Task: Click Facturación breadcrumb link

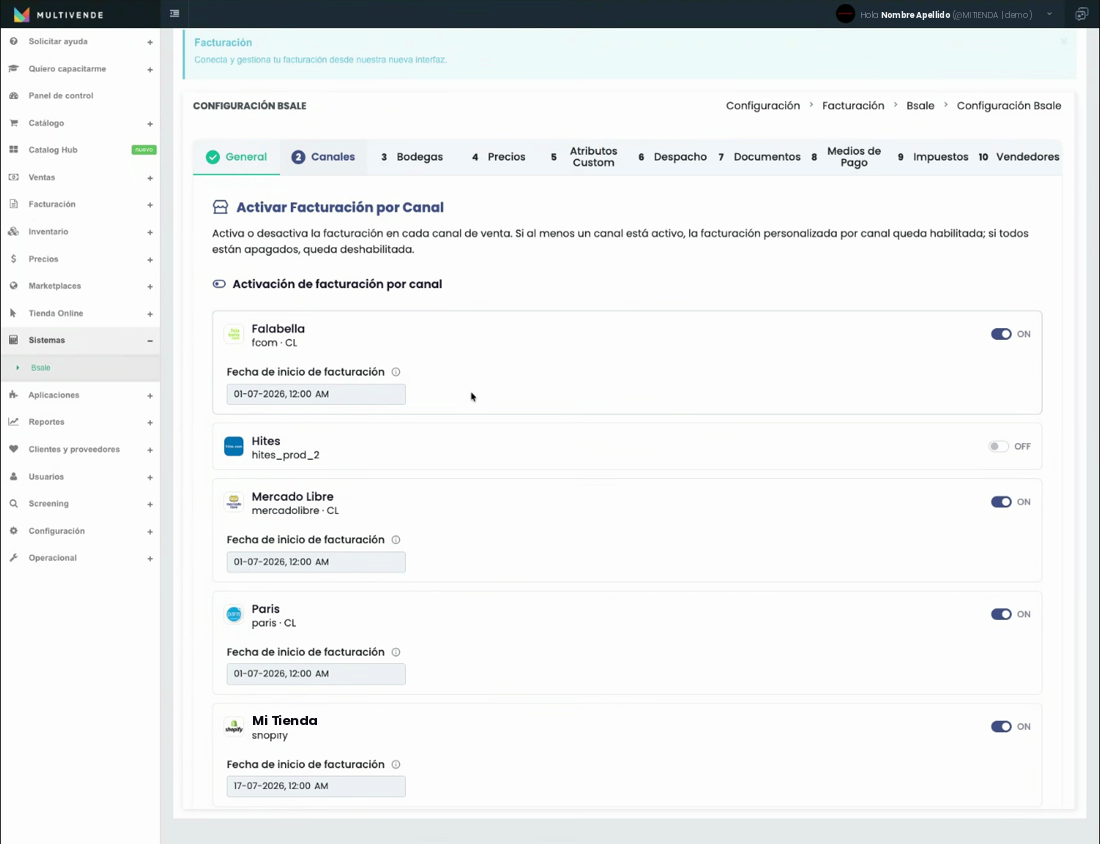Action: pyautogui.click(x=853, y=105)
